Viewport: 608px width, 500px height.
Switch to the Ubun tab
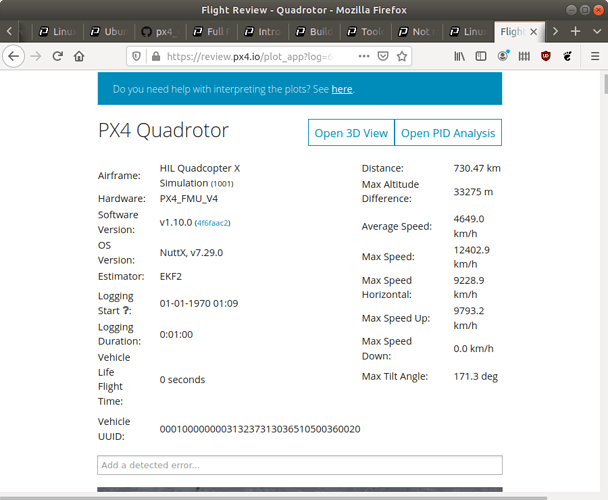click(x=109, y=32)
